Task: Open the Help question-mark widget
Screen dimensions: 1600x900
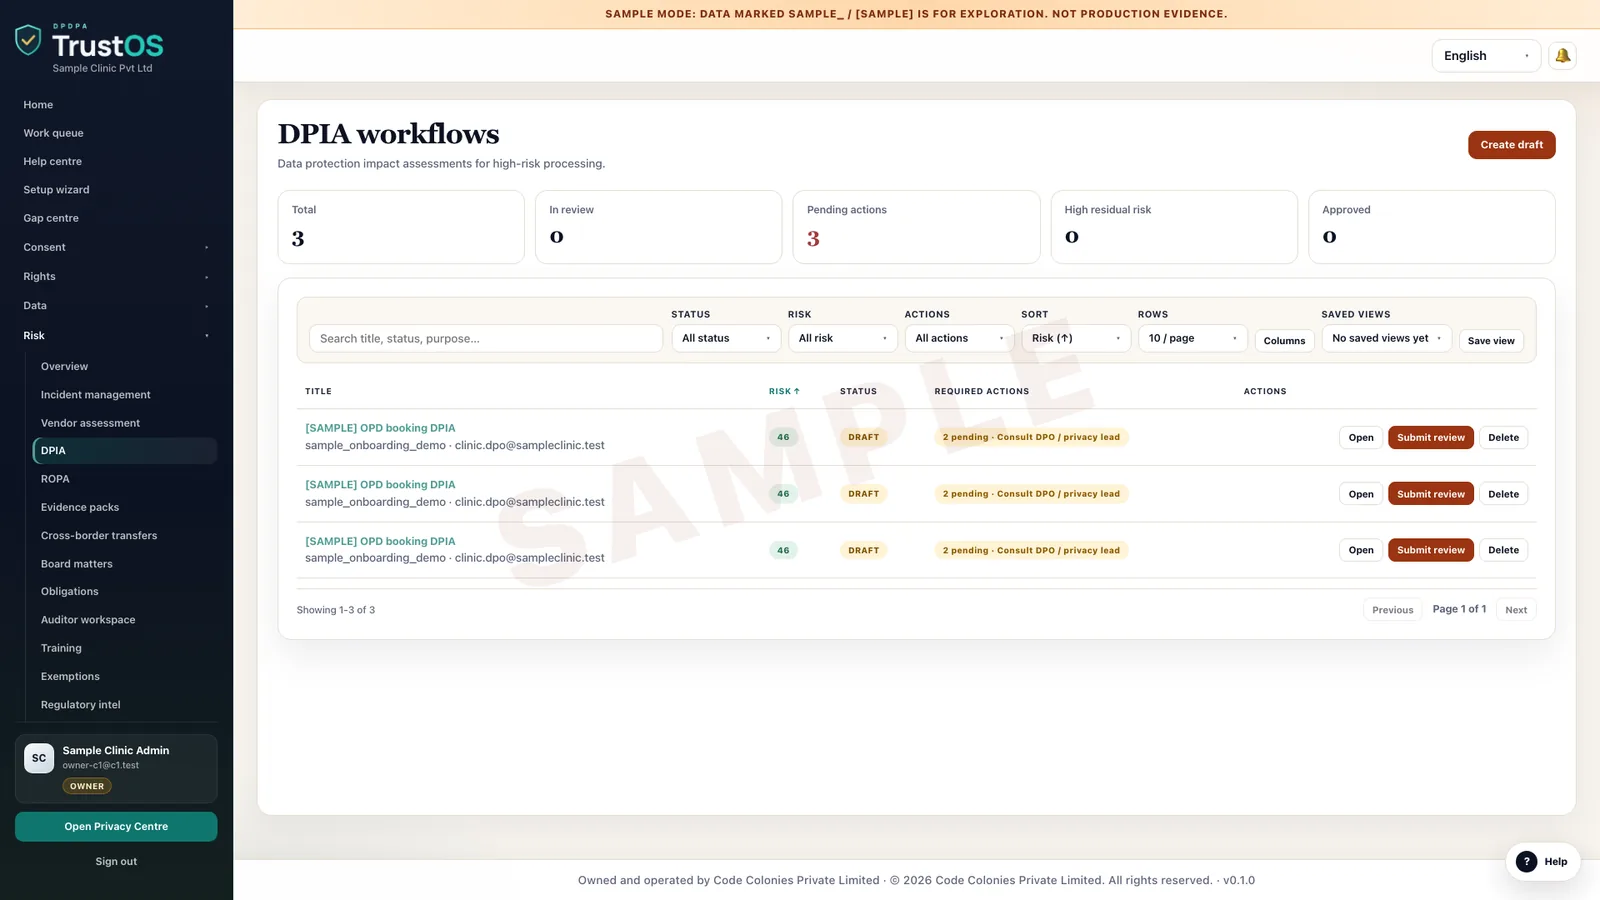Action: coord(1543,861)
